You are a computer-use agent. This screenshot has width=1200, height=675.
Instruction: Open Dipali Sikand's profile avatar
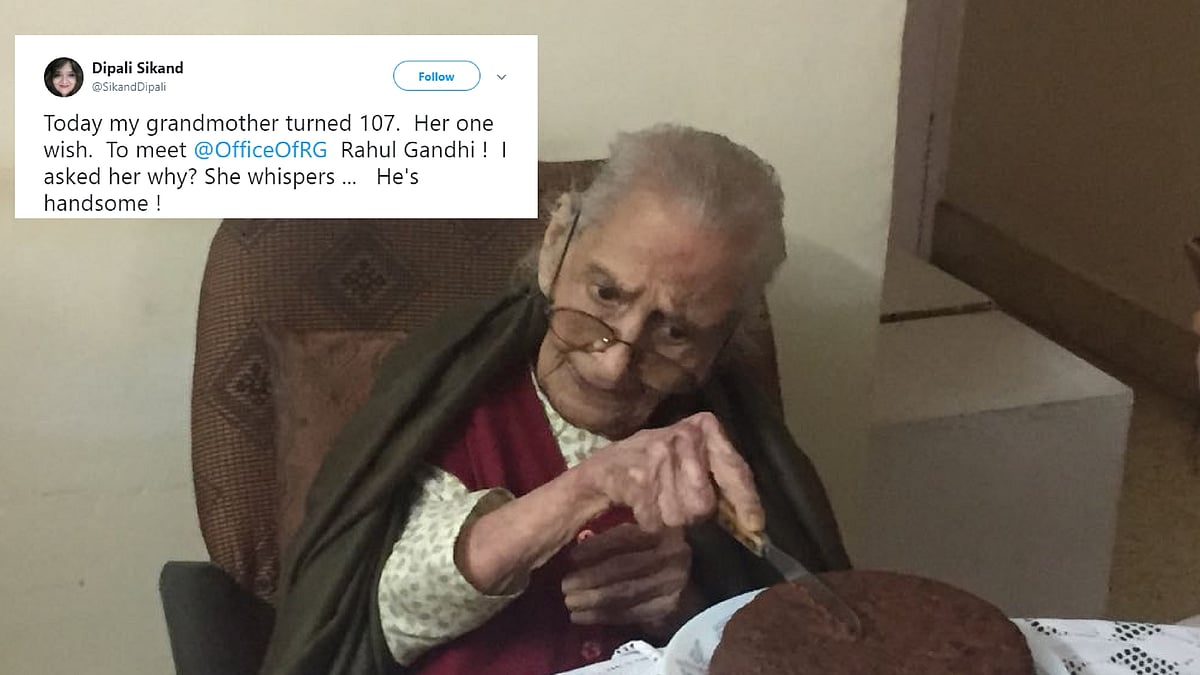[63, 77]
